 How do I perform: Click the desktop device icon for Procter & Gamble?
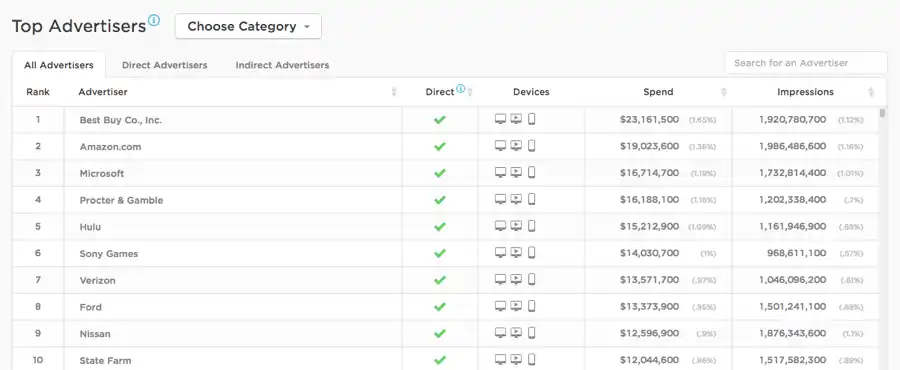[501, 199]
